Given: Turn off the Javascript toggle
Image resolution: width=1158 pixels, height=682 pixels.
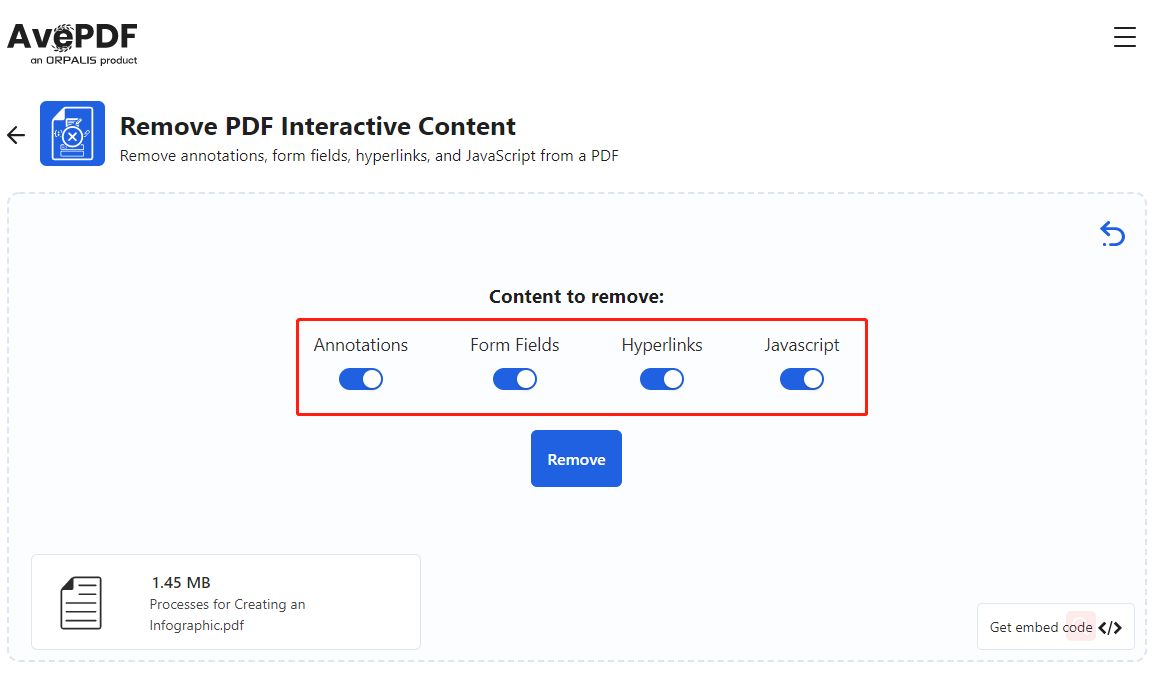Looking at the screenshot, I should 802,378.
